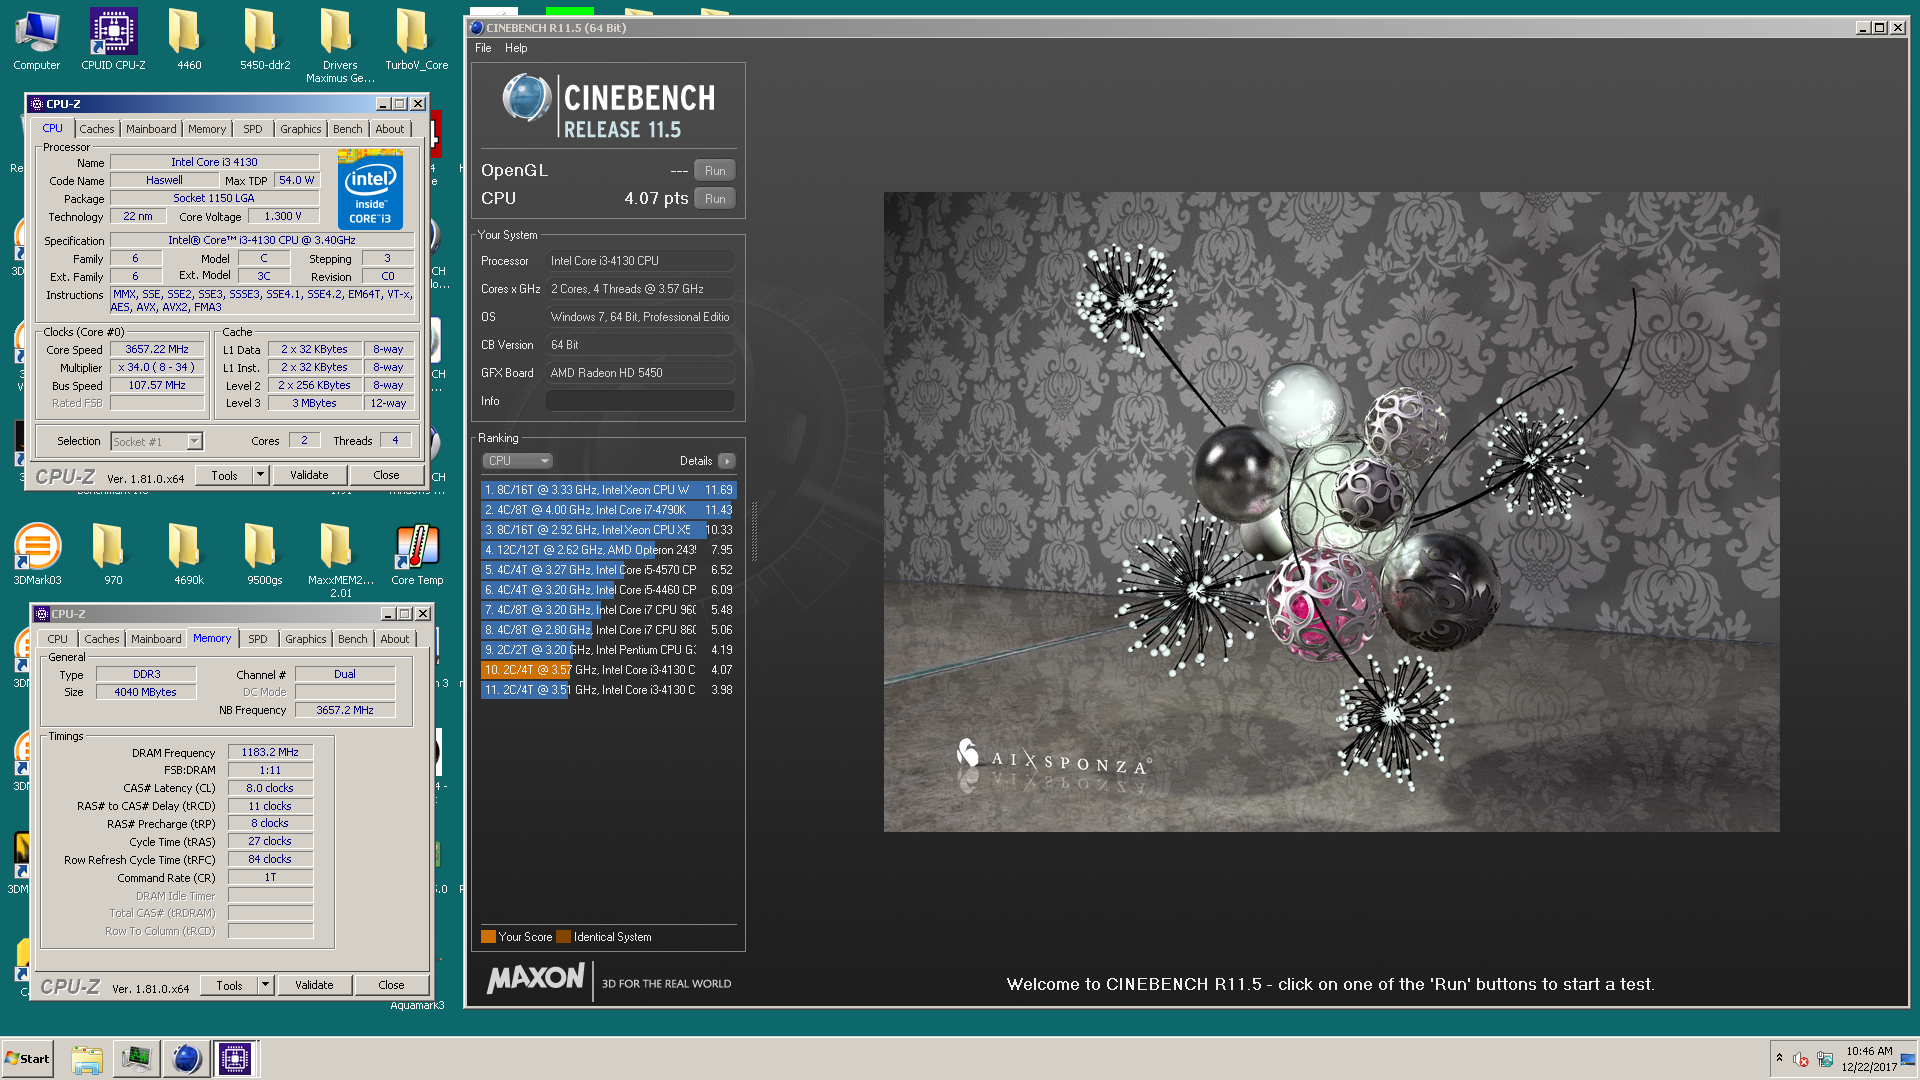This screenshot has height=1080, width=1920.
Task: Click the Start button
Action: [x=27, y=1059]
